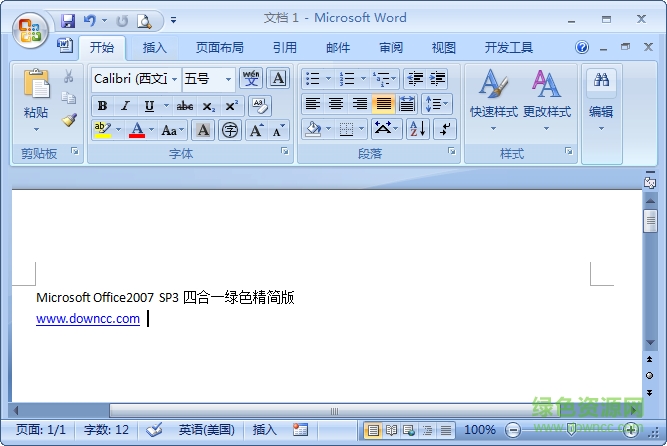This screenshot has width=667, height=446.
Task: Activate the Format Painter brush
Action: [x=69, y=120]
